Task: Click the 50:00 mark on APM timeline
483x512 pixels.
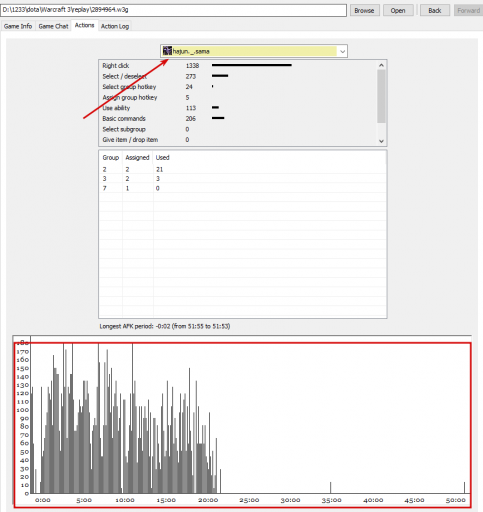Action: tap(455, 500)
